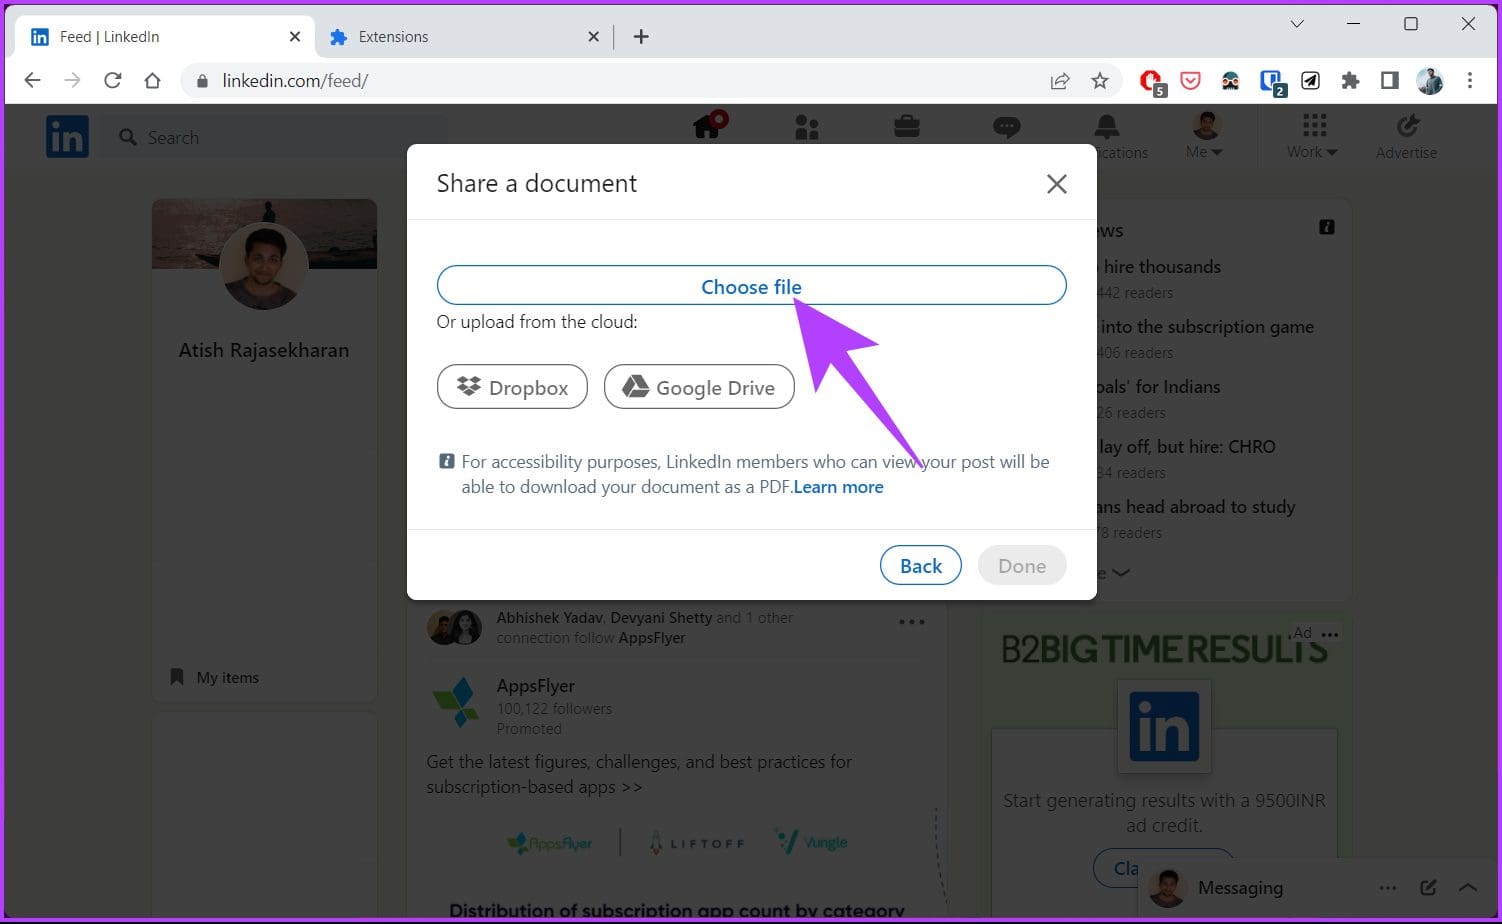Open news item about subscription game
The image size is (1502, 924).
tap(1207, 327)
